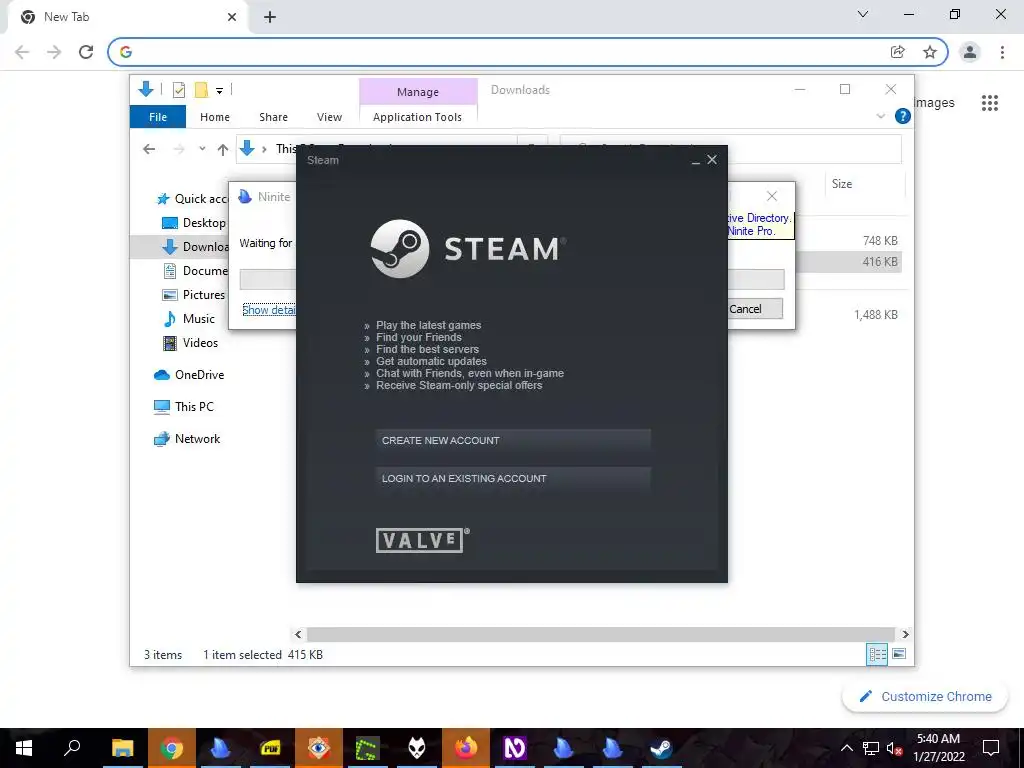Click CREATE NEW ACCOUNT in Steam
The image size is (1024, 768).
click(513, 441)
